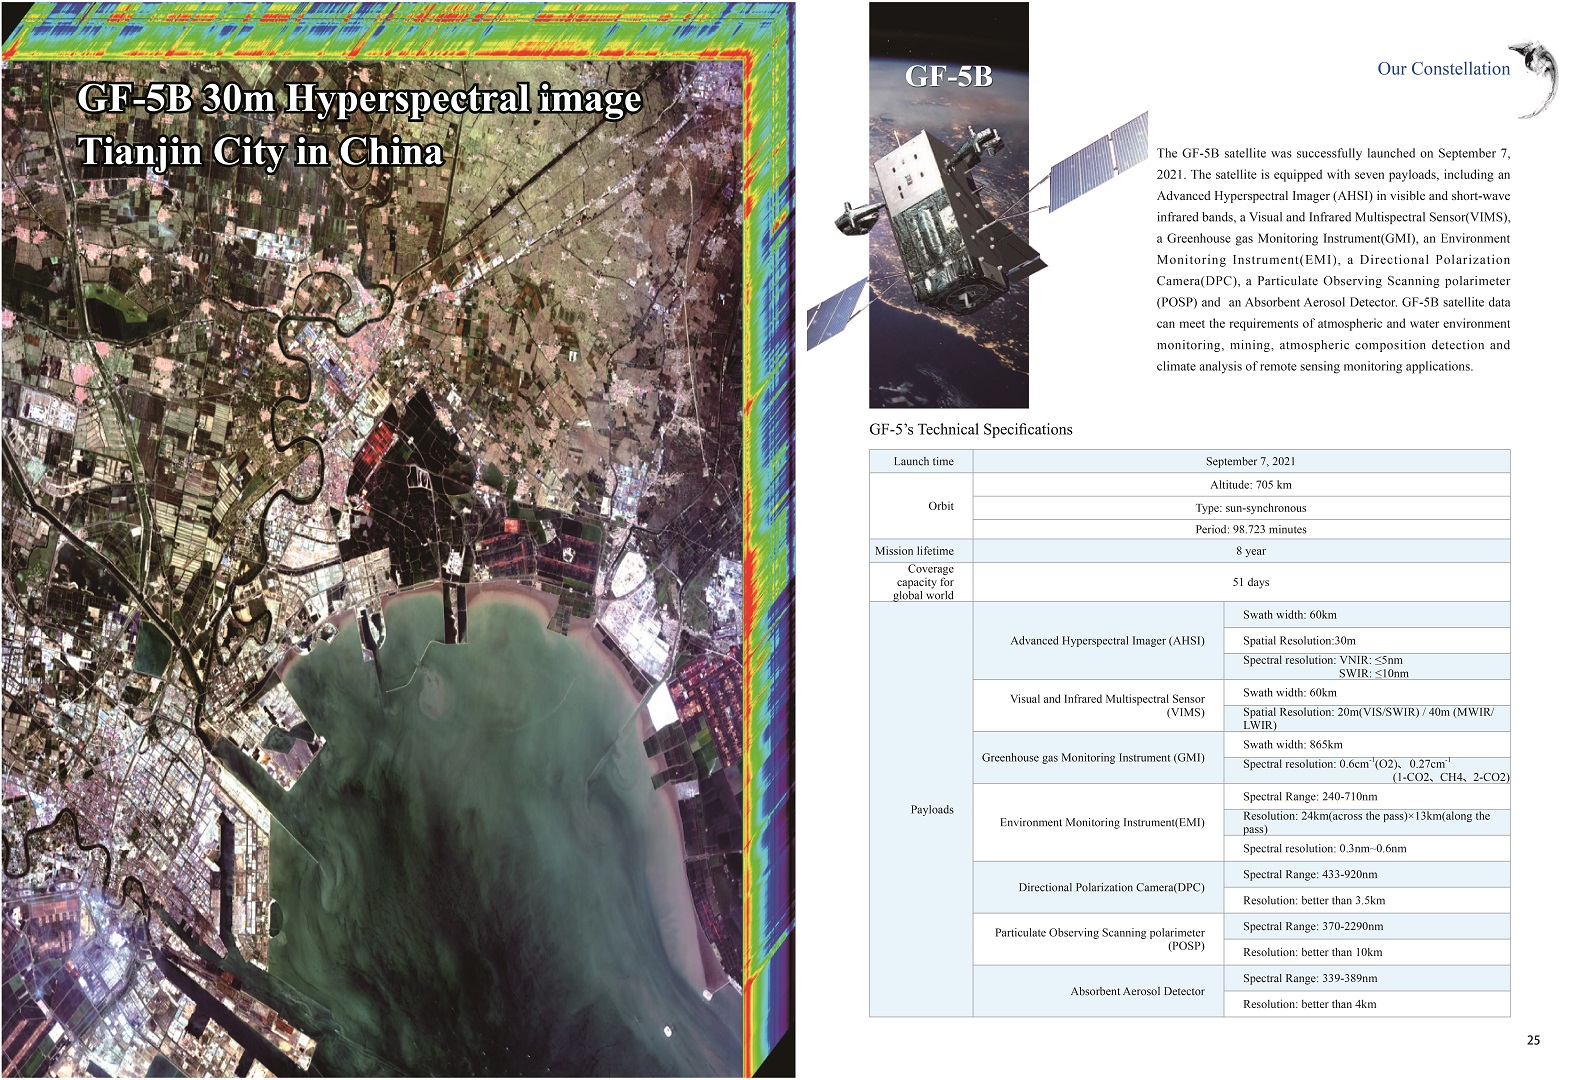This screenshot has width=1586, height=1080.
Task: Click the "Launch time" table row label
Action: pyautogui.click(x=923, y=462)
